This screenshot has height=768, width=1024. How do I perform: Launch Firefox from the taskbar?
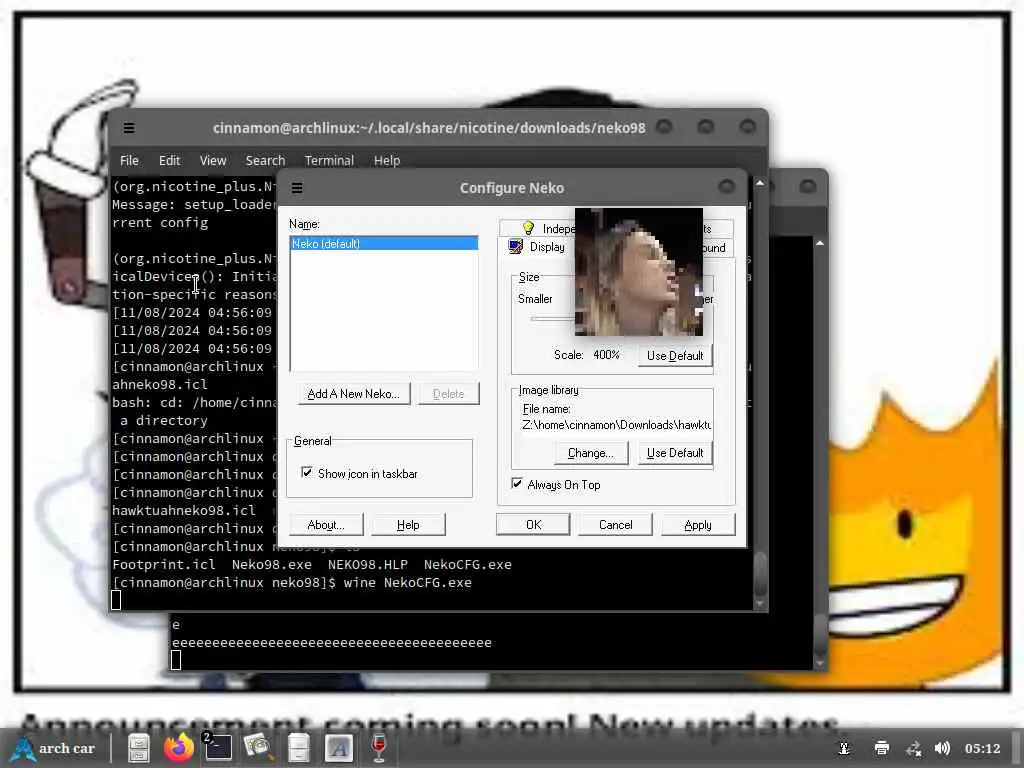[178, 748]
